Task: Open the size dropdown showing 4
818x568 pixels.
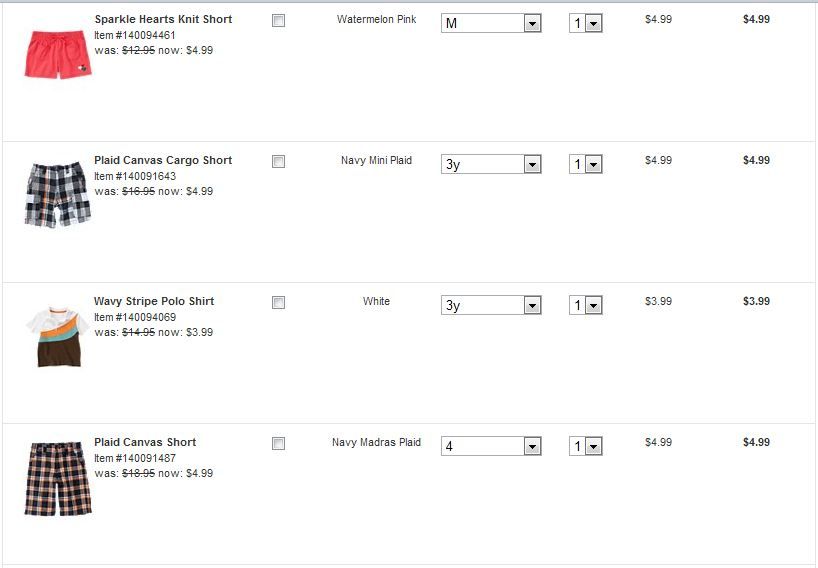Action: [491, 446]
